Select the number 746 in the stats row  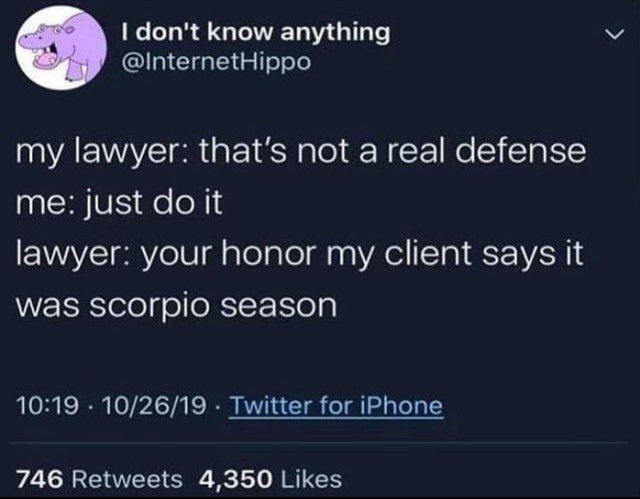click(40, 479)
